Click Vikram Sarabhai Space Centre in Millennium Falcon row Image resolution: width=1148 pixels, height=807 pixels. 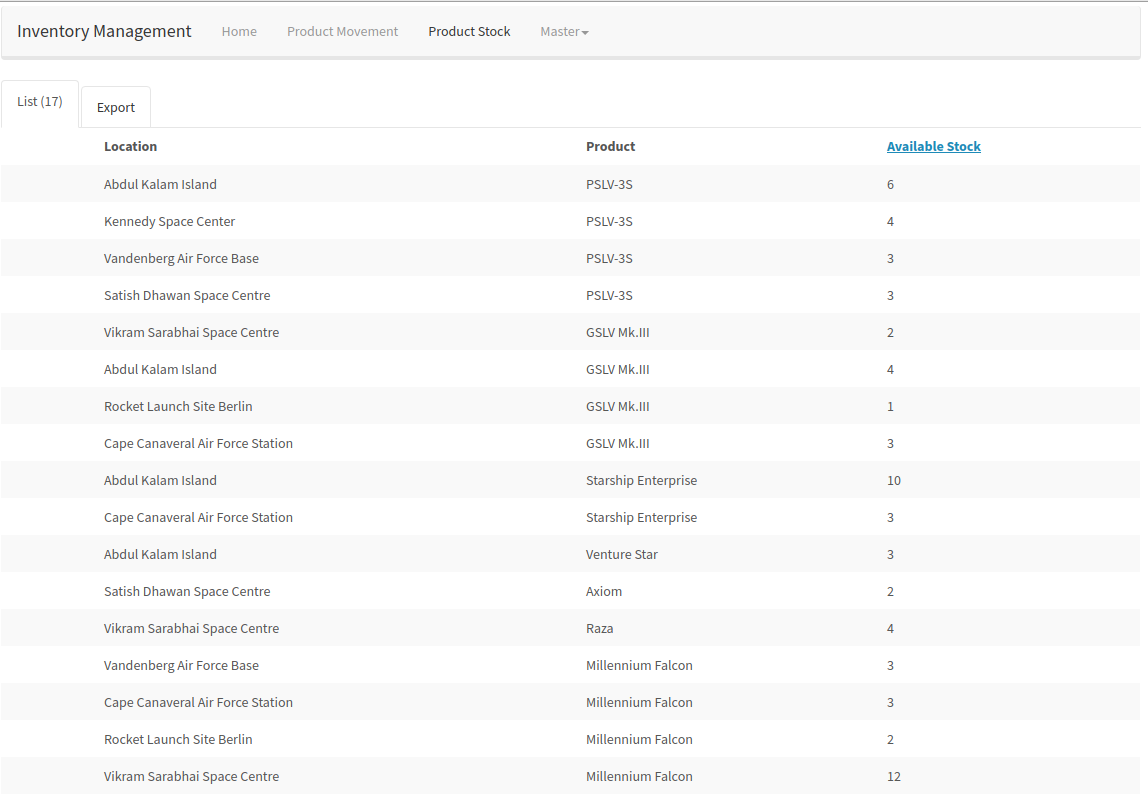[x=191, y=776]
